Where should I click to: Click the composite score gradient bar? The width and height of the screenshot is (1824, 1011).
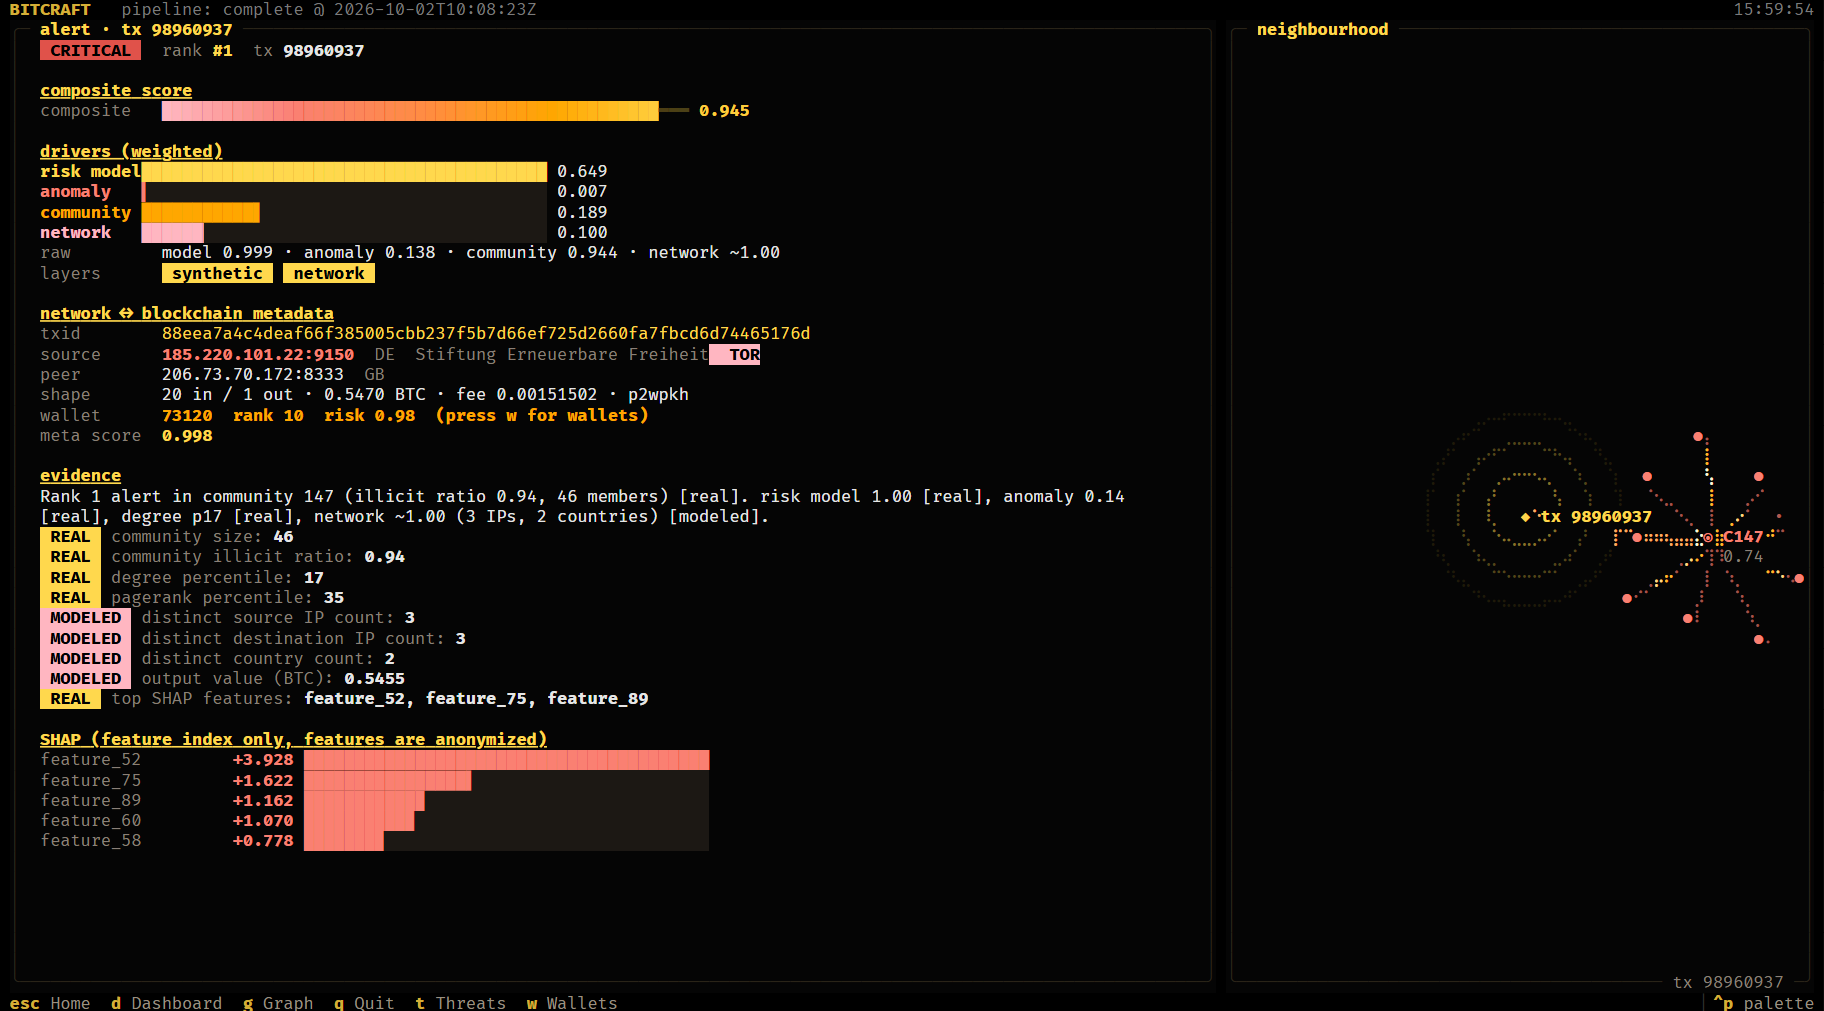pyautogui.click(x=410, y=111)
